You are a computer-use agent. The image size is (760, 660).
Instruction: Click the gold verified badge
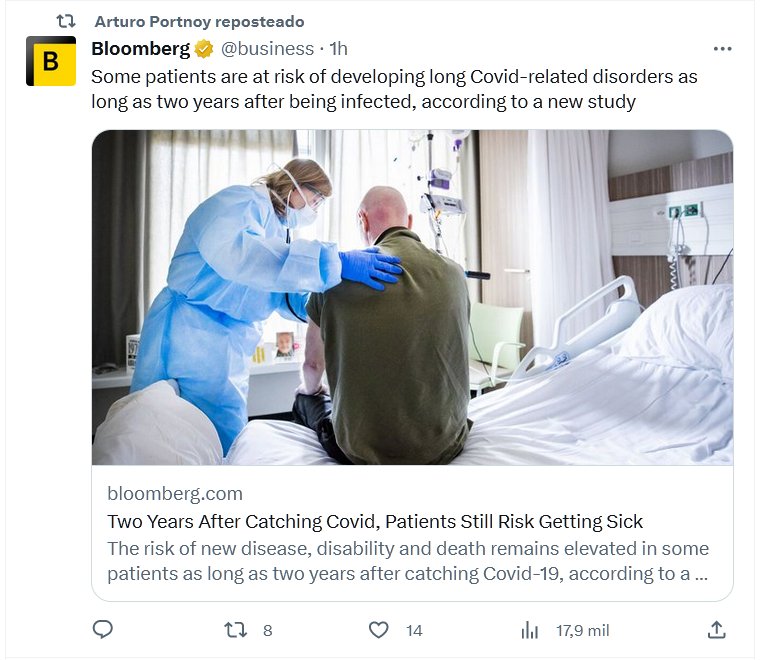point(203,48)
